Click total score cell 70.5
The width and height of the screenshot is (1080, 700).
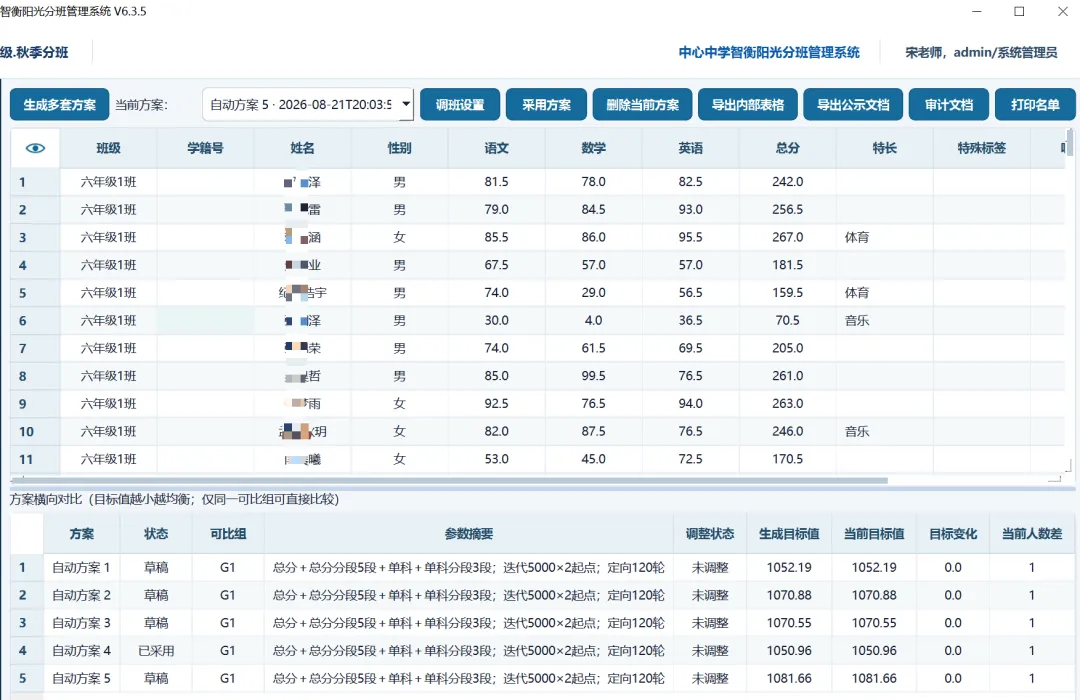click(x=787, y=320)
